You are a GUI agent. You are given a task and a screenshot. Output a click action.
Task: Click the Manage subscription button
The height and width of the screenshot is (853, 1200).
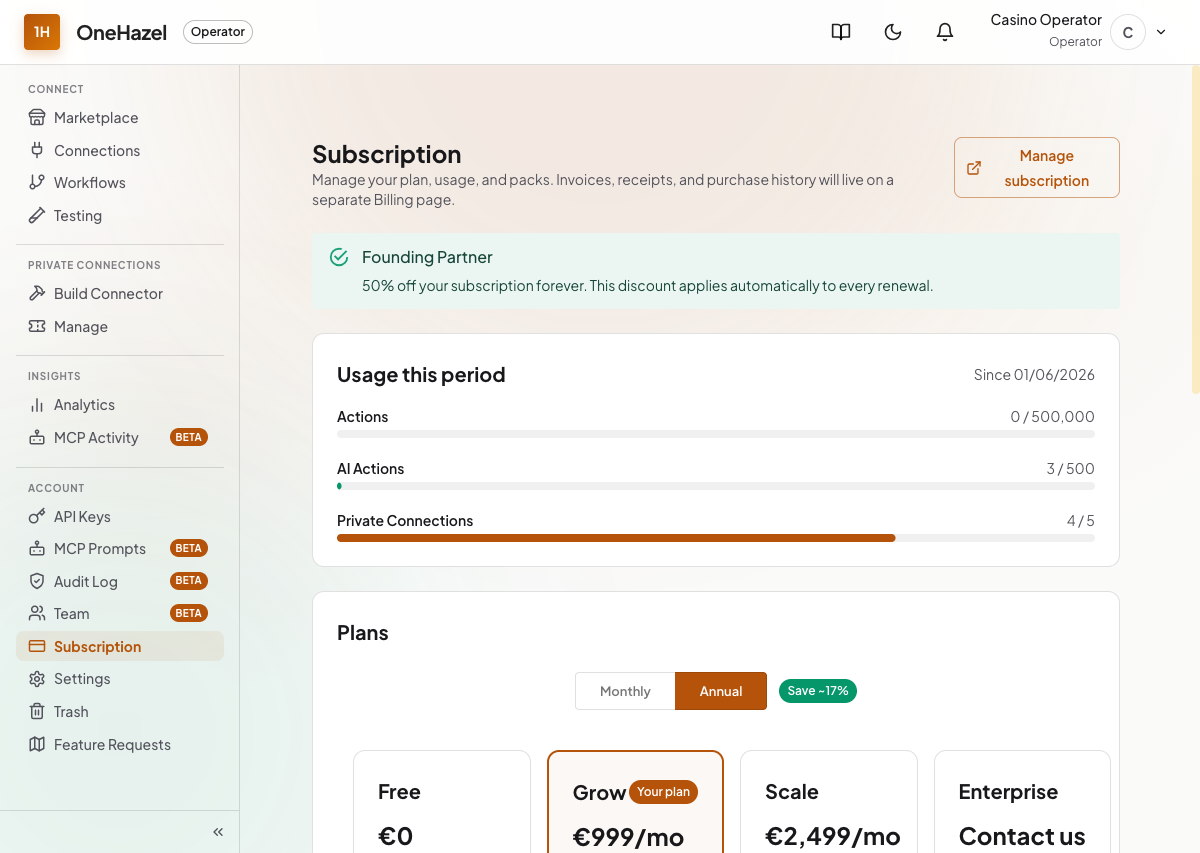[x=1037, y=168]
